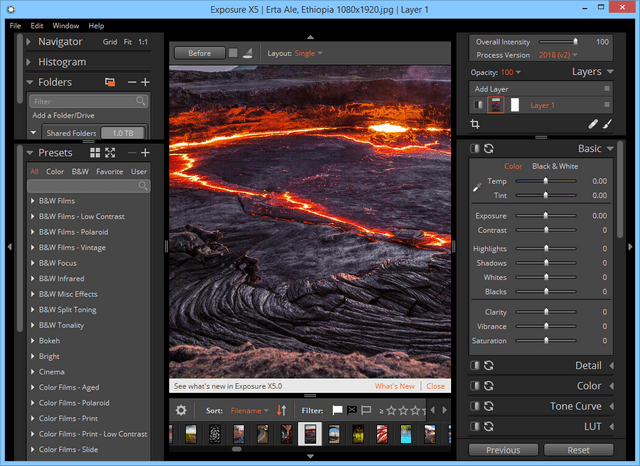The image size is (640, 466).
Task: Expand the B&W Films preset folder
Action: tap(33, 201)
